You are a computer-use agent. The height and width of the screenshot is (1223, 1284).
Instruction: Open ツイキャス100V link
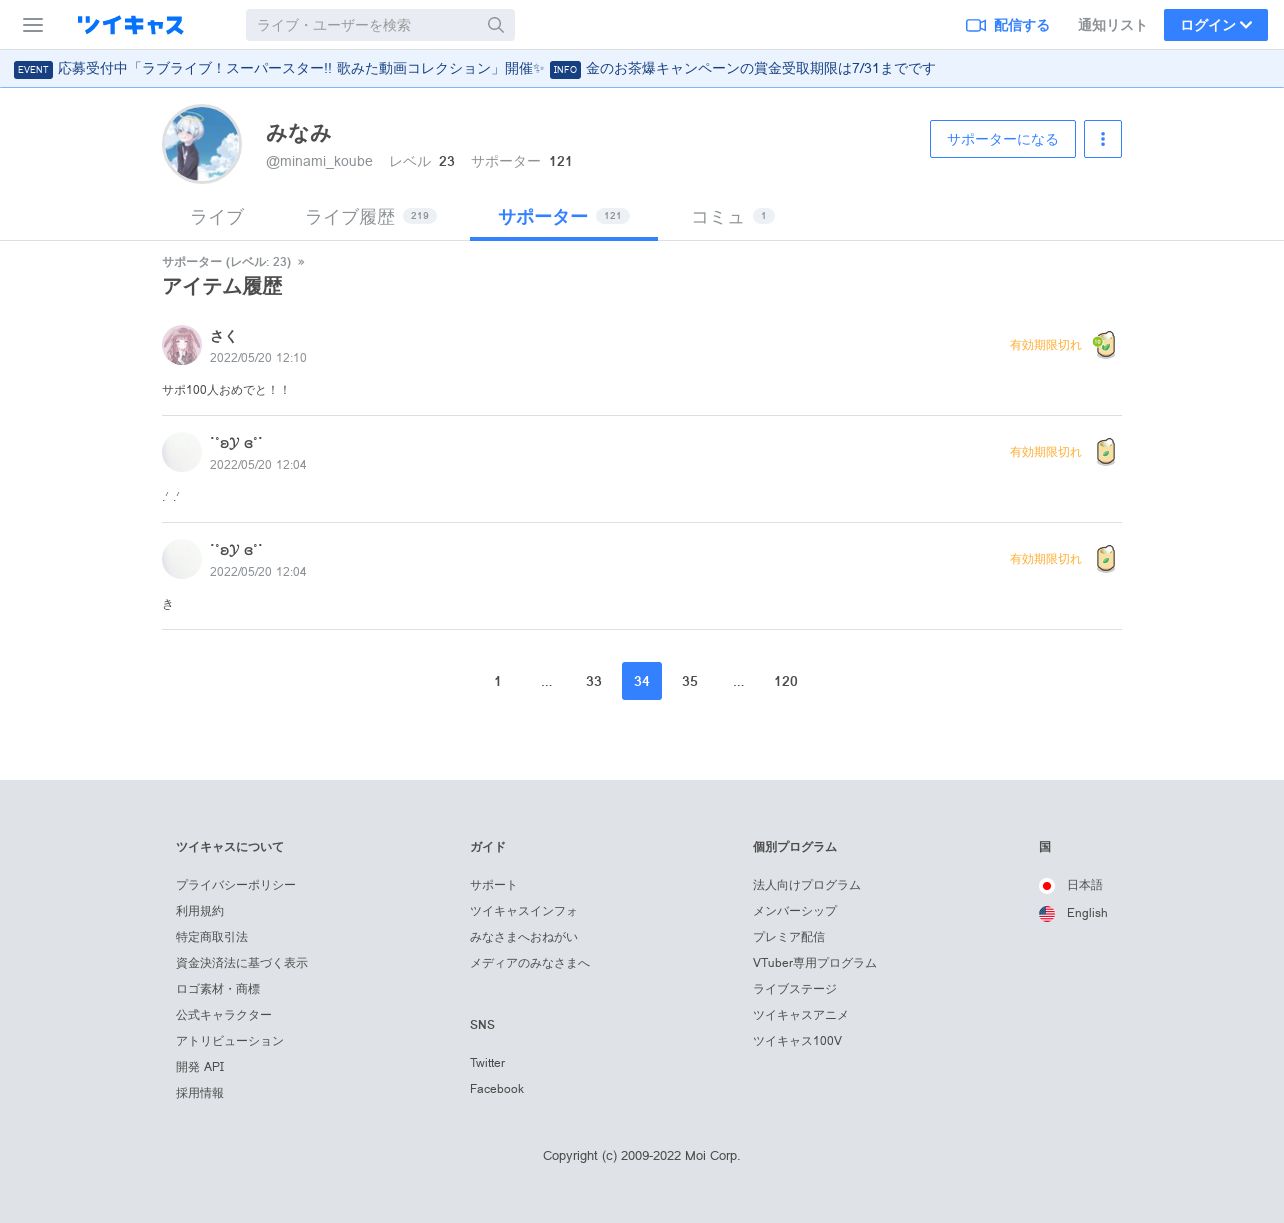point(798,1041)
